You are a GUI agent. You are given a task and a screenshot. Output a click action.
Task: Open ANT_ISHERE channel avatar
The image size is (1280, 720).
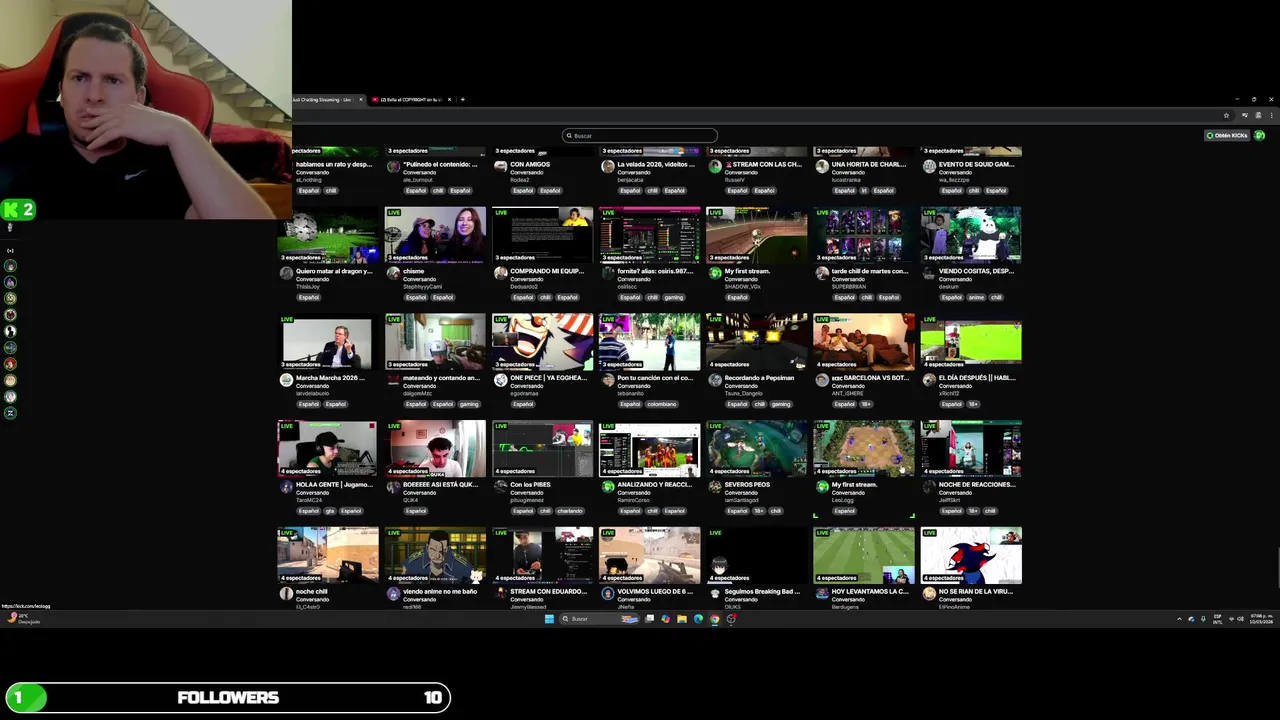tap(821, 380)
